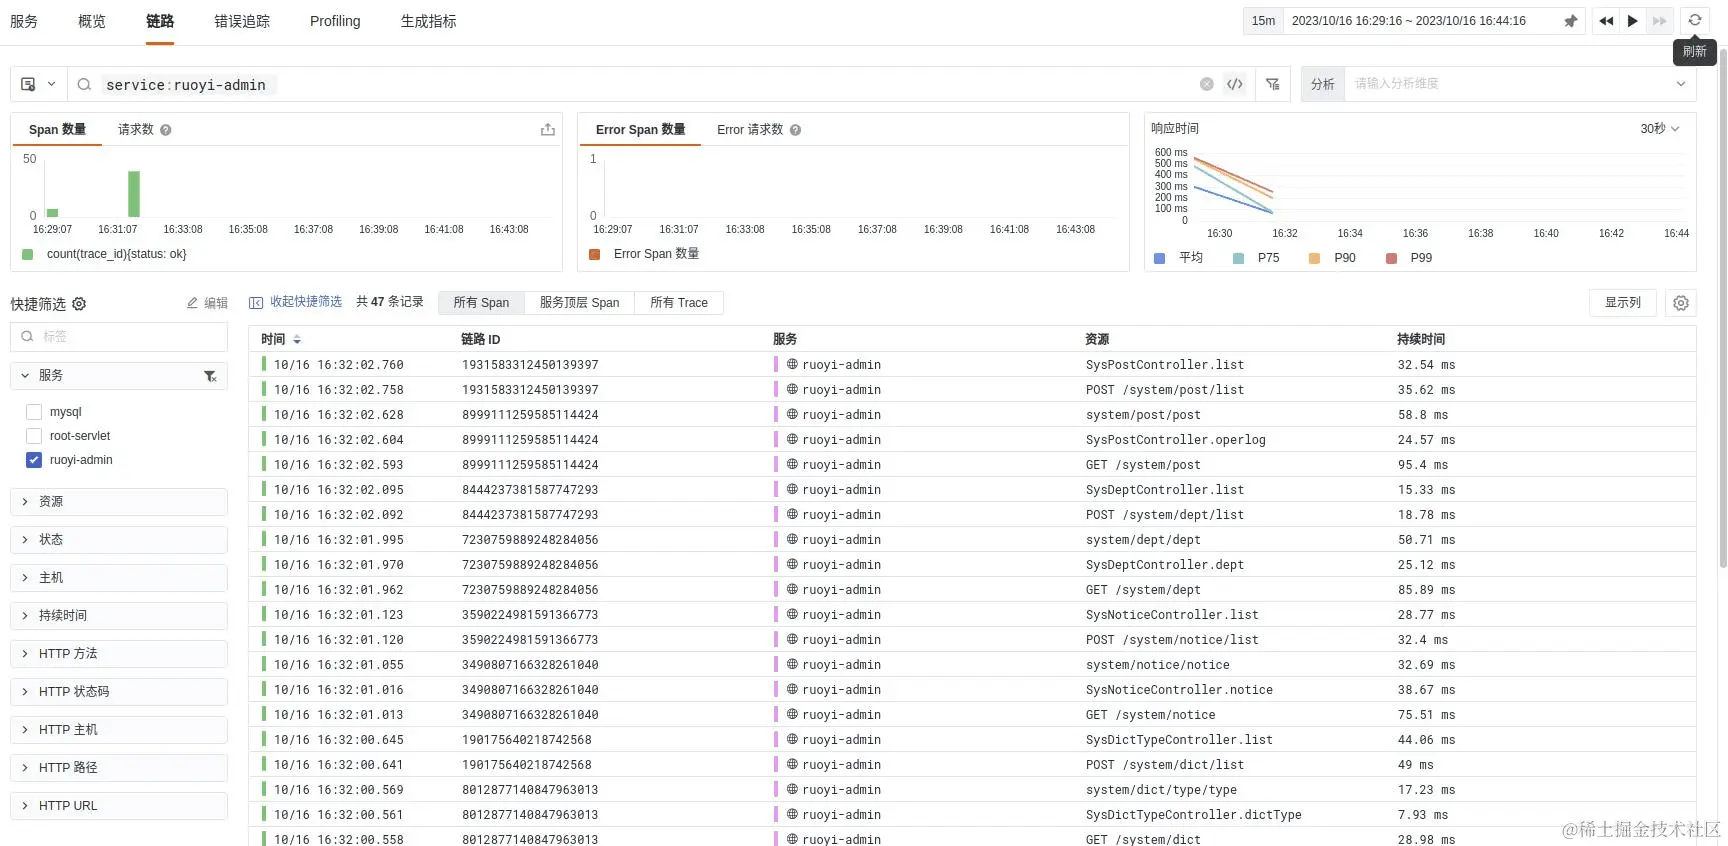This screenshot has height=846, width=1728.
Task: Switch to code query mode icon
Action: click(1235, 84)
